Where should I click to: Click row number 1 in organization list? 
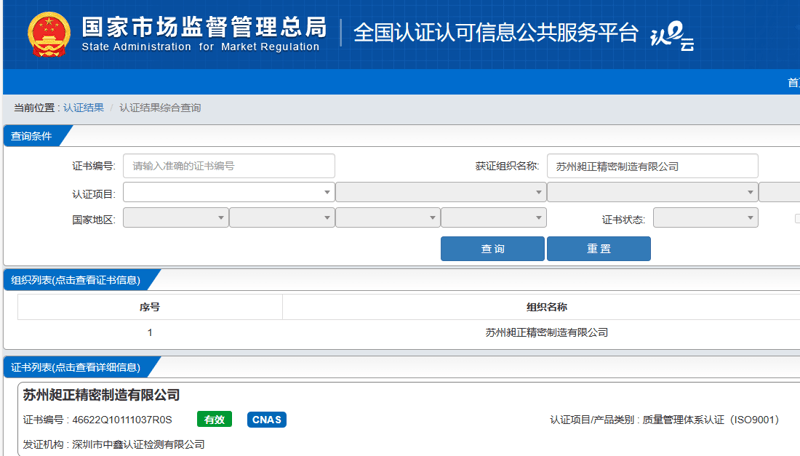click(x=149, y=333)
